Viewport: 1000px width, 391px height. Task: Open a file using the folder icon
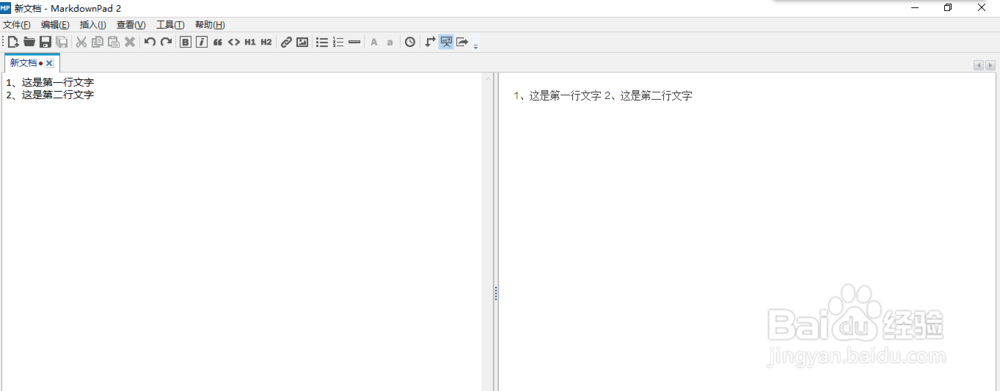pos(29,42)
